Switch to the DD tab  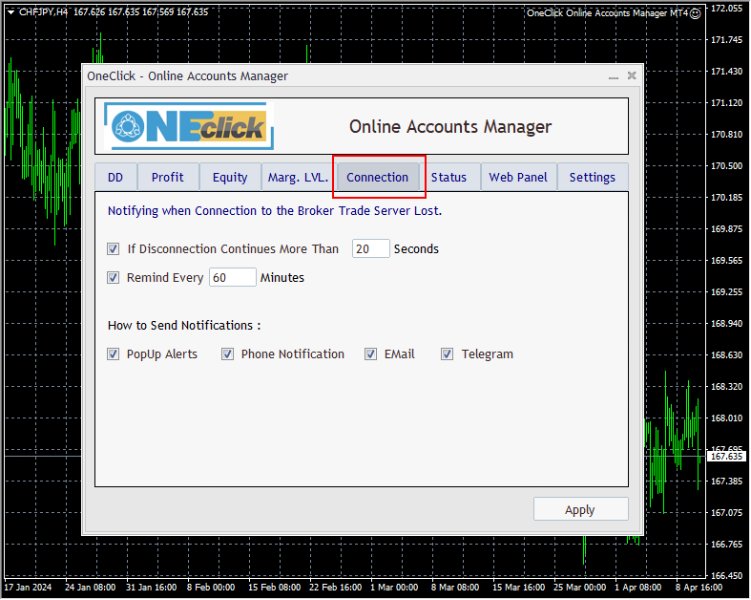(x=115, y=177)
